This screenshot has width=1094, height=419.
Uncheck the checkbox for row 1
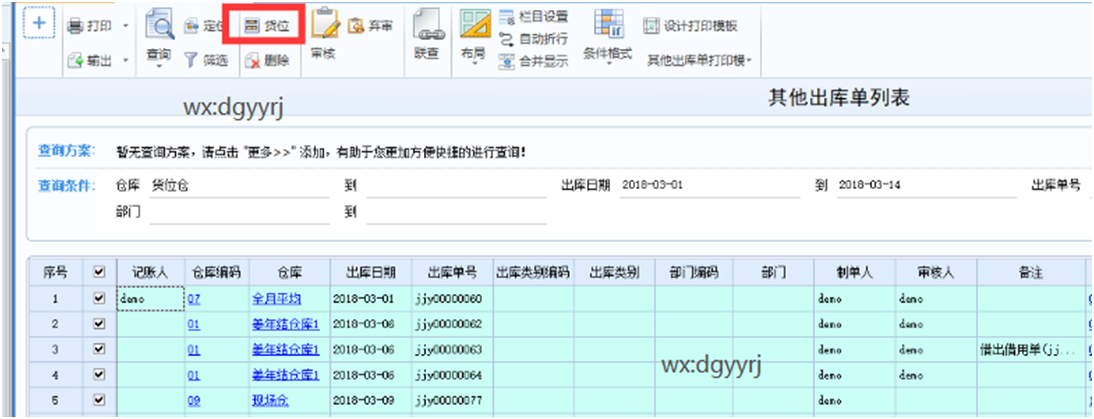click(99, 298)
